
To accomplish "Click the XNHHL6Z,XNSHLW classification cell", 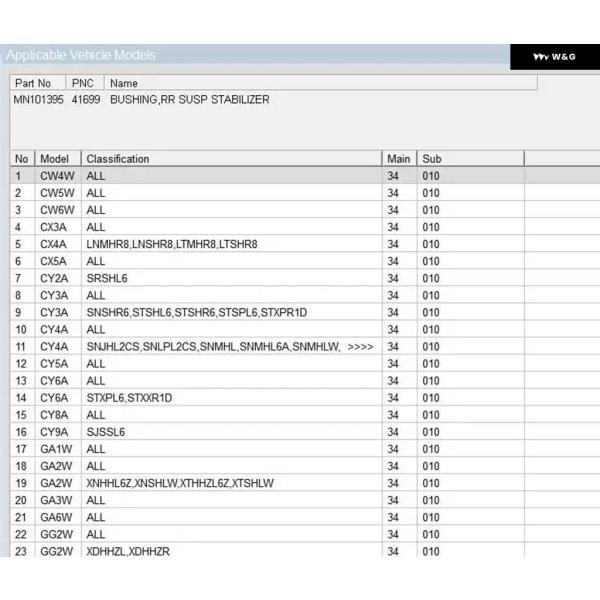I will 180,483.
